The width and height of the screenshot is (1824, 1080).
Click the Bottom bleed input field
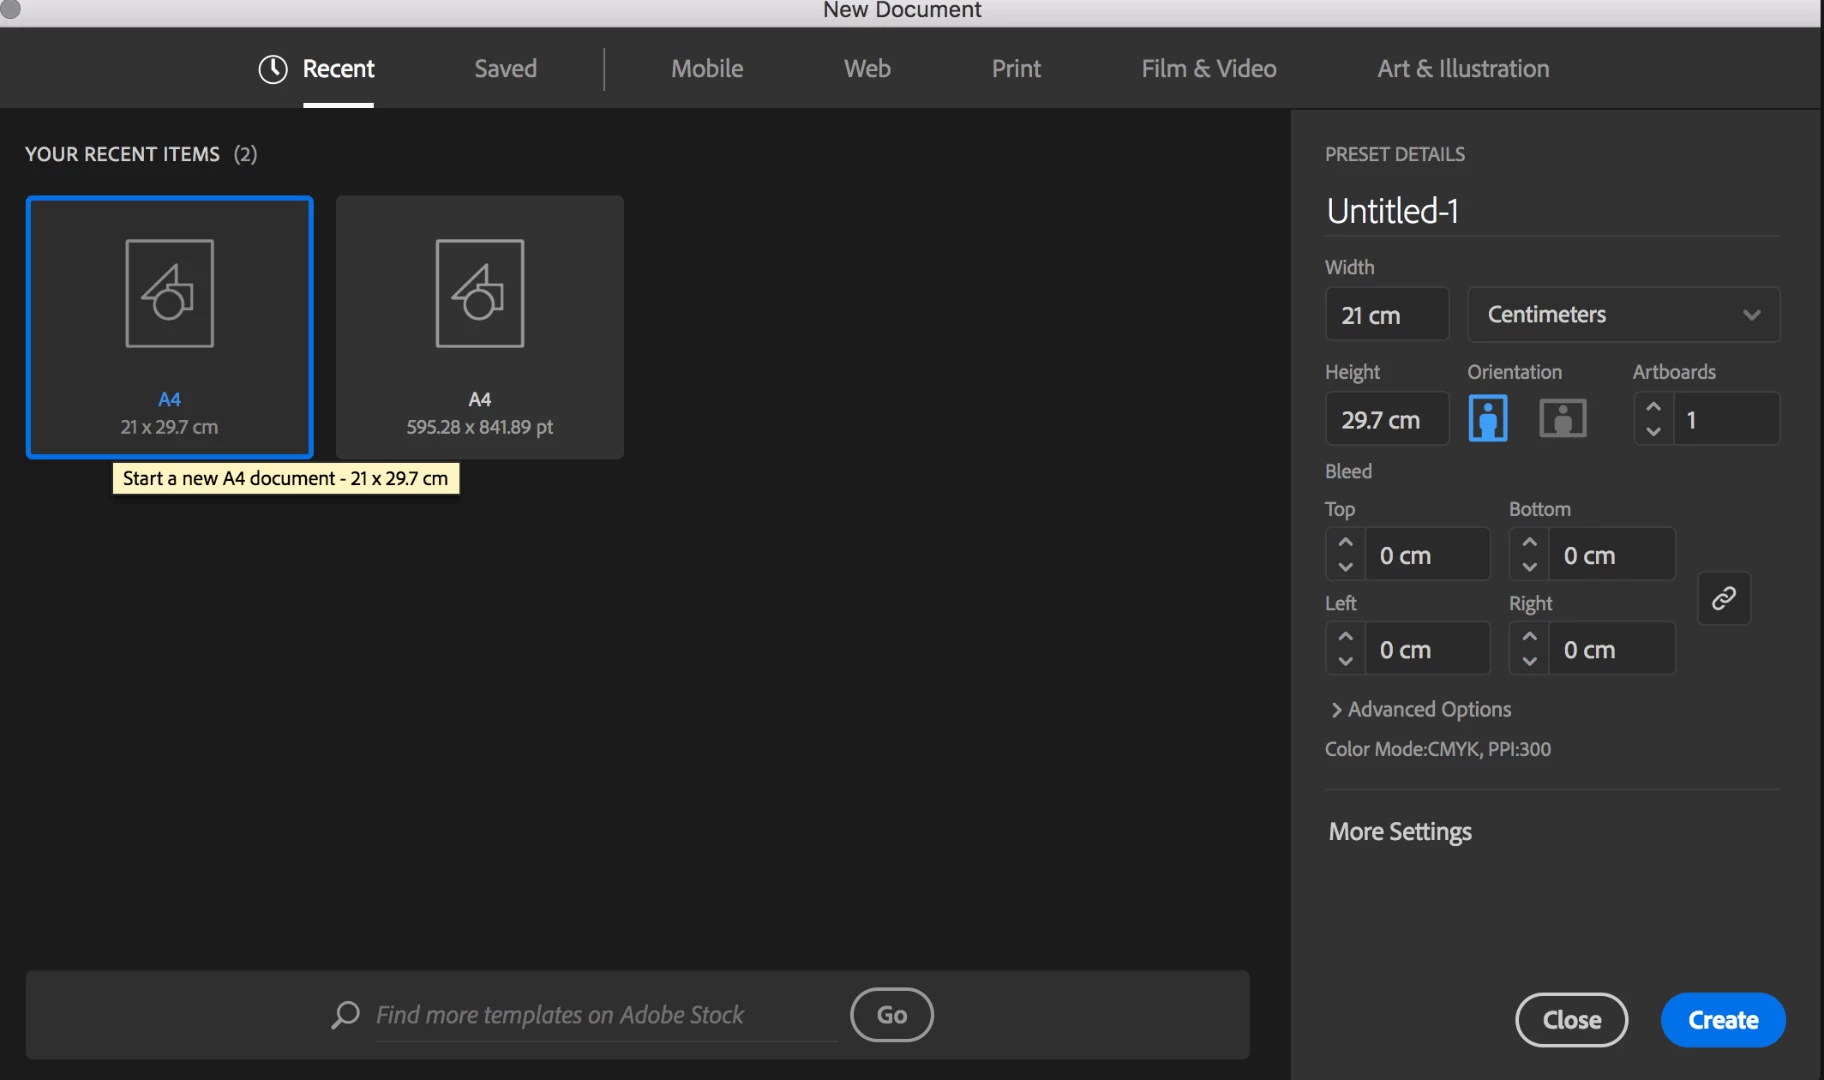(1612, 555)
